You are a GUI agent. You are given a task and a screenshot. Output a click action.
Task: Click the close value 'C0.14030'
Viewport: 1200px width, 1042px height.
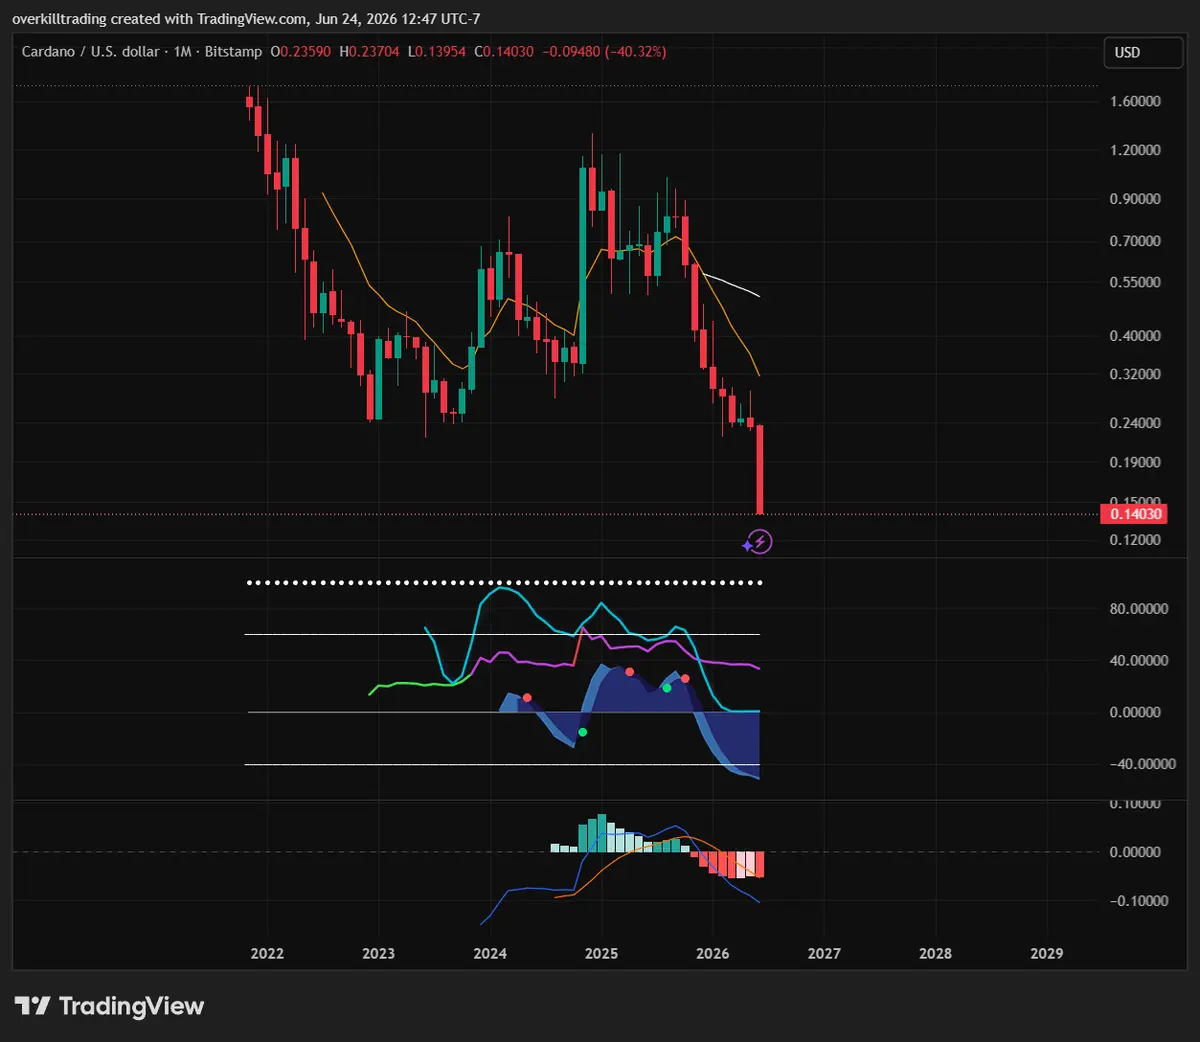tap(504, 51)
